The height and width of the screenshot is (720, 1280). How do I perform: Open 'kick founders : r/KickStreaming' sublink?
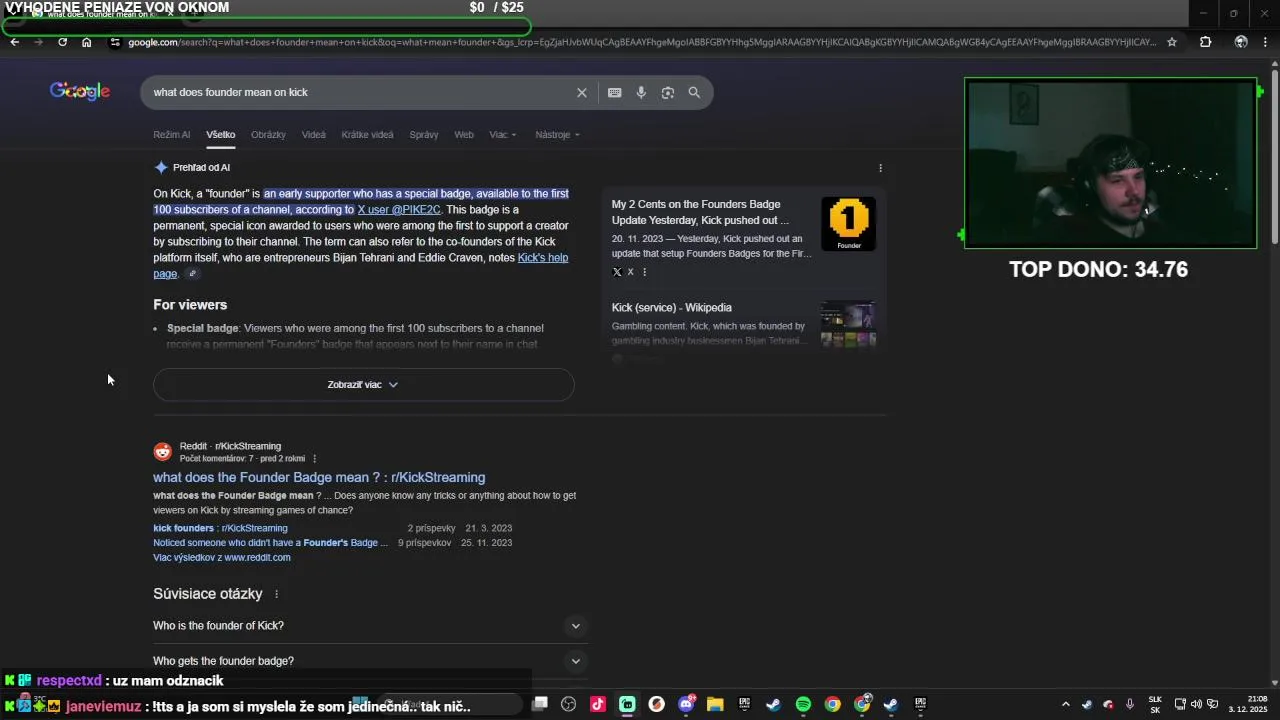coord(220,528)
